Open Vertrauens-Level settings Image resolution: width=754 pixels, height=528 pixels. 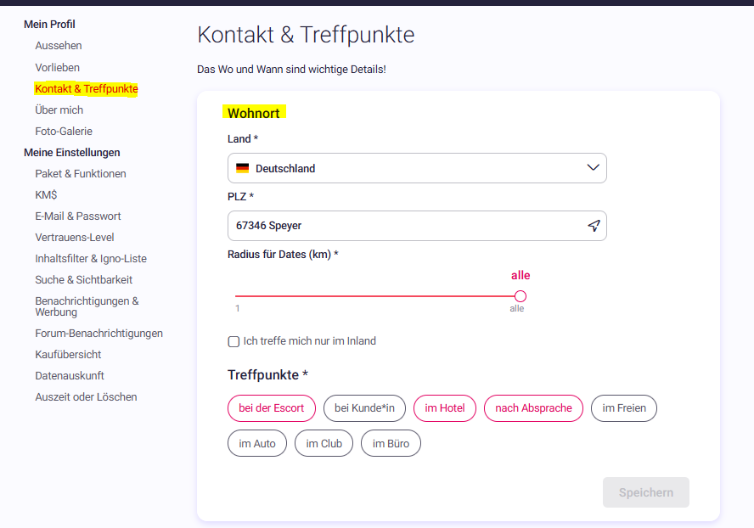pos(75,238)
